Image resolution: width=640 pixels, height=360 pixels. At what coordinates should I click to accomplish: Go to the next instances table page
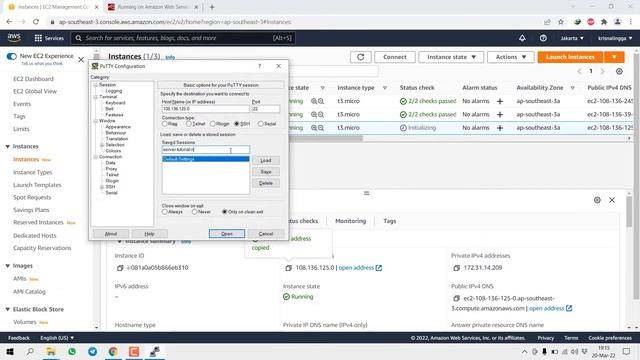602,71
